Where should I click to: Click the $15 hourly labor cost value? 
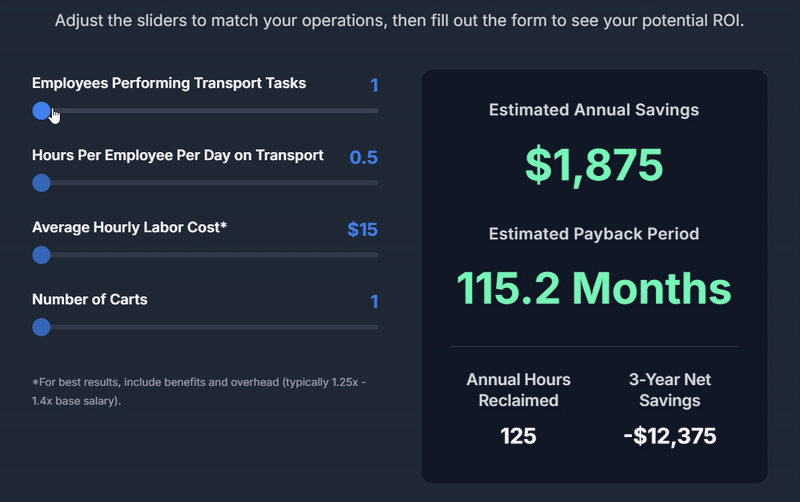coord(362,230)
